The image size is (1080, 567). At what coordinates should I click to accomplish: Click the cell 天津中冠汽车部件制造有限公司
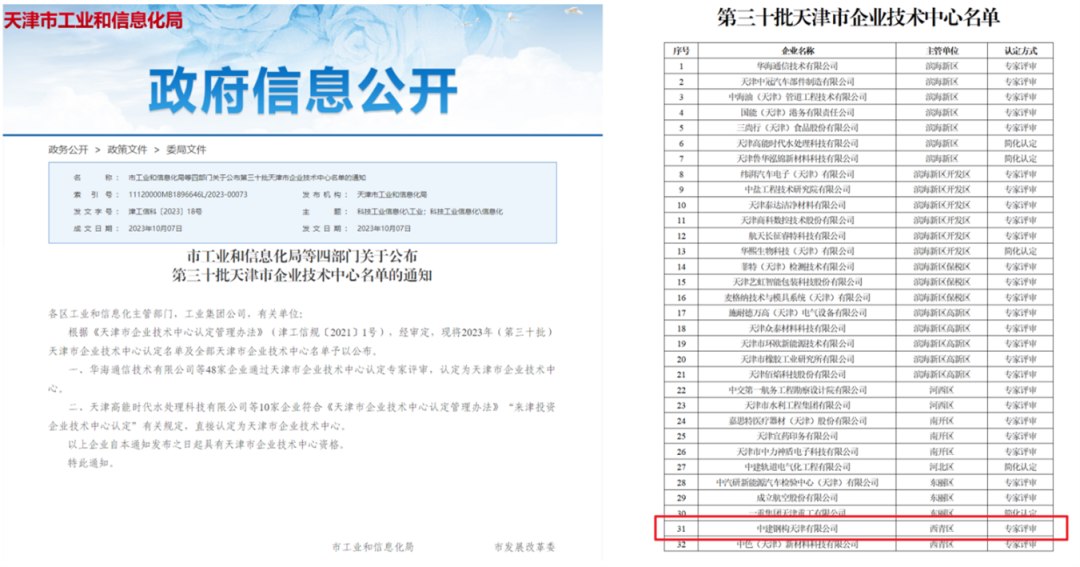coord(797,81)
